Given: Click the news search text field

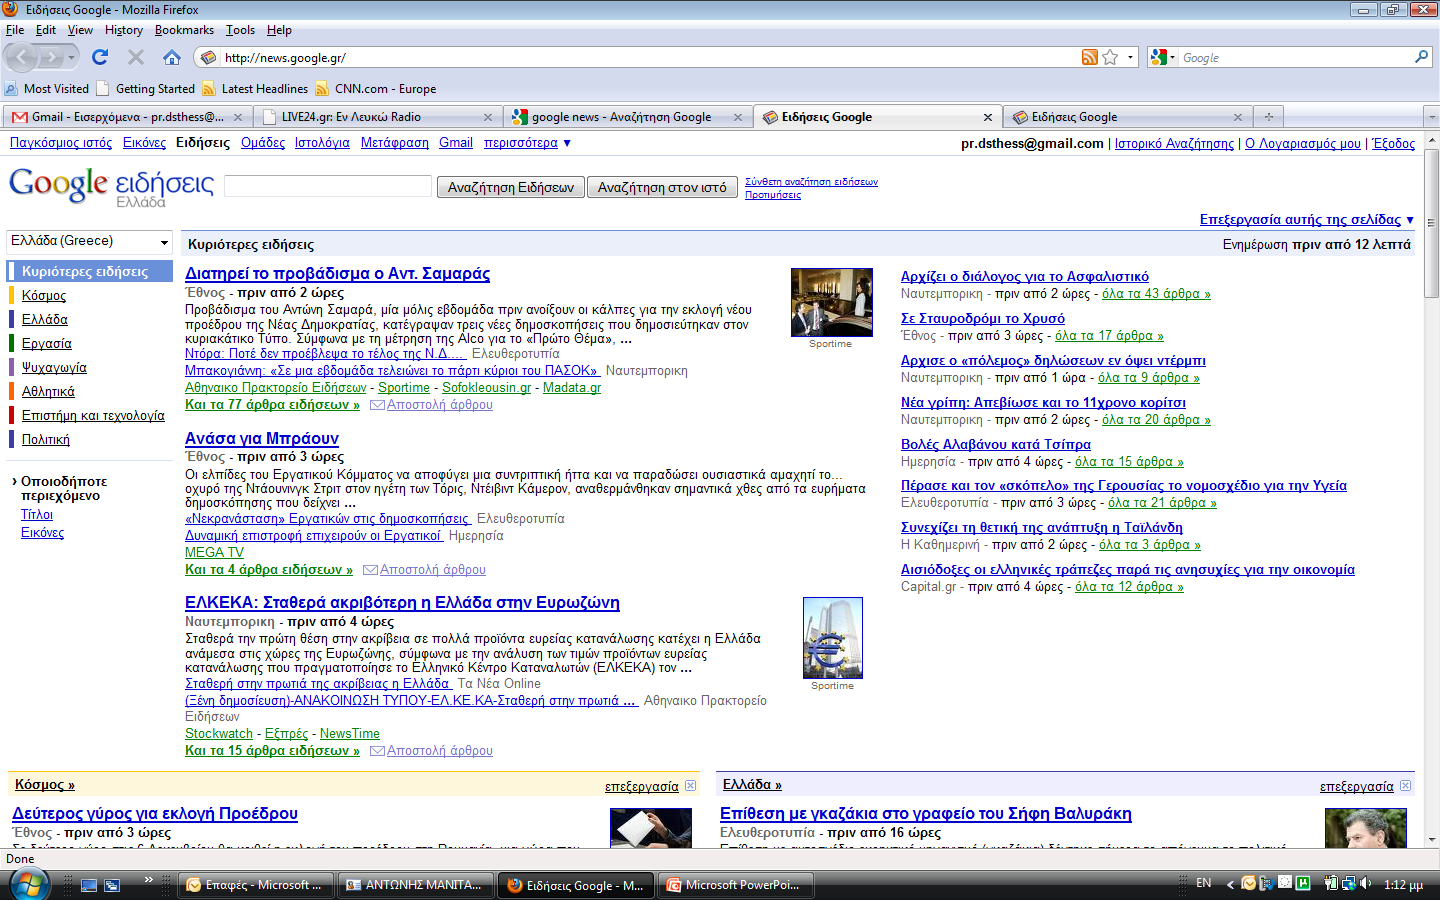Looking at the screenshot, I should click(x=328, y=186).
